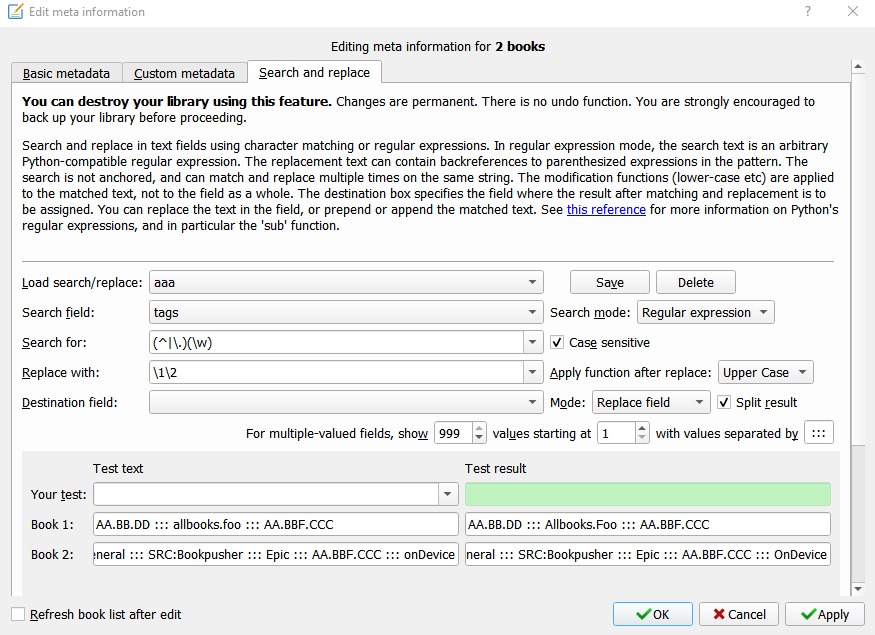875x635 pixels.
Task: Click the Save search/replace button
Action: point(610,283)
